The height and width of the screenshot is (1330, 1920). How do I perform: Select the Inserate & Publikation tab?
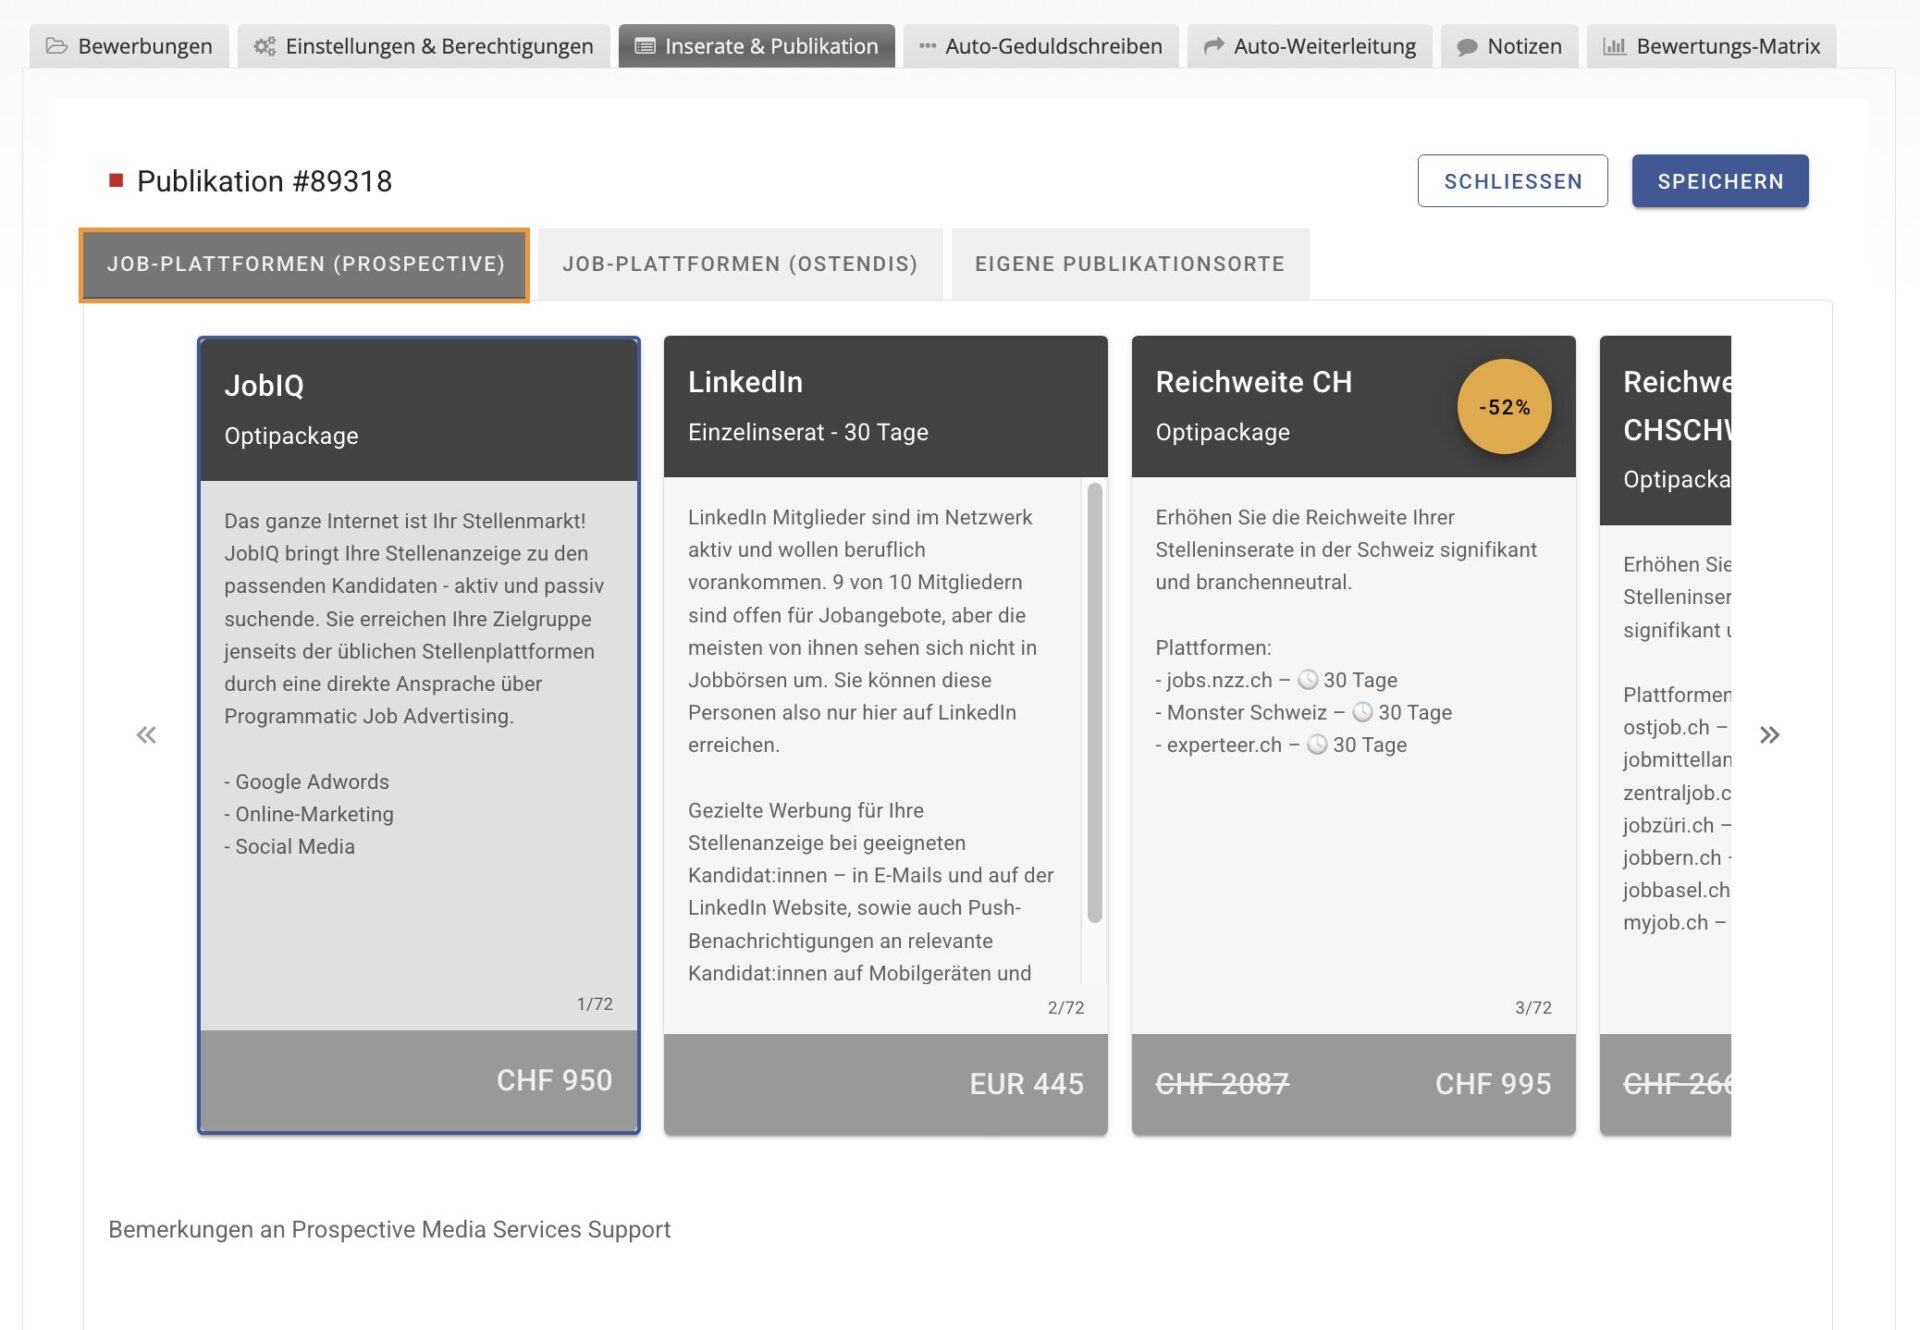click(x=756, y=46)
